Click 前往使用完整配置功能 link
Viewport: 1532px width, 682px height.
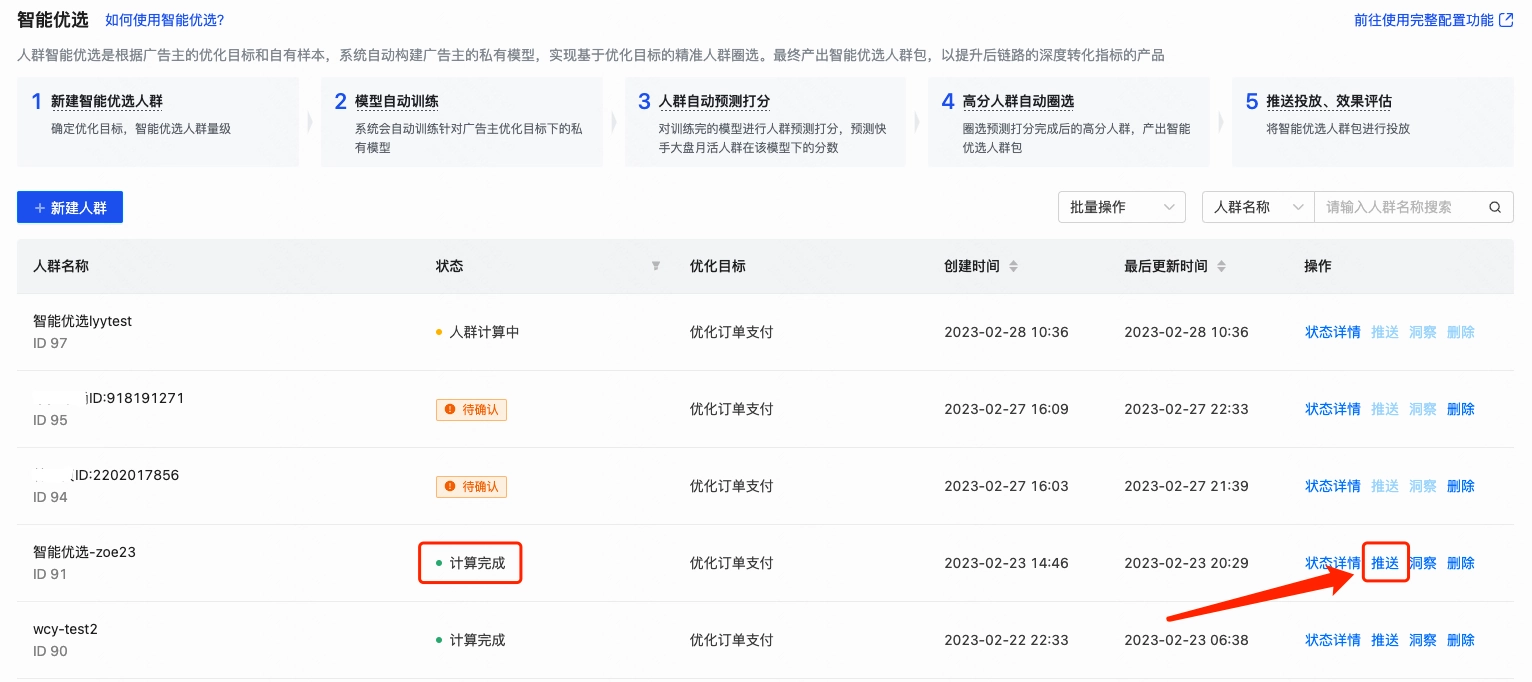pos(1422,18)
